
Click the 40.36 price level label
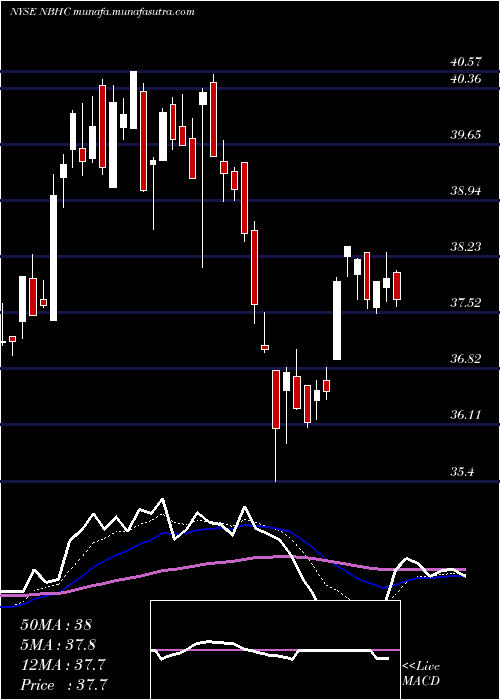(x=467, y=79)
